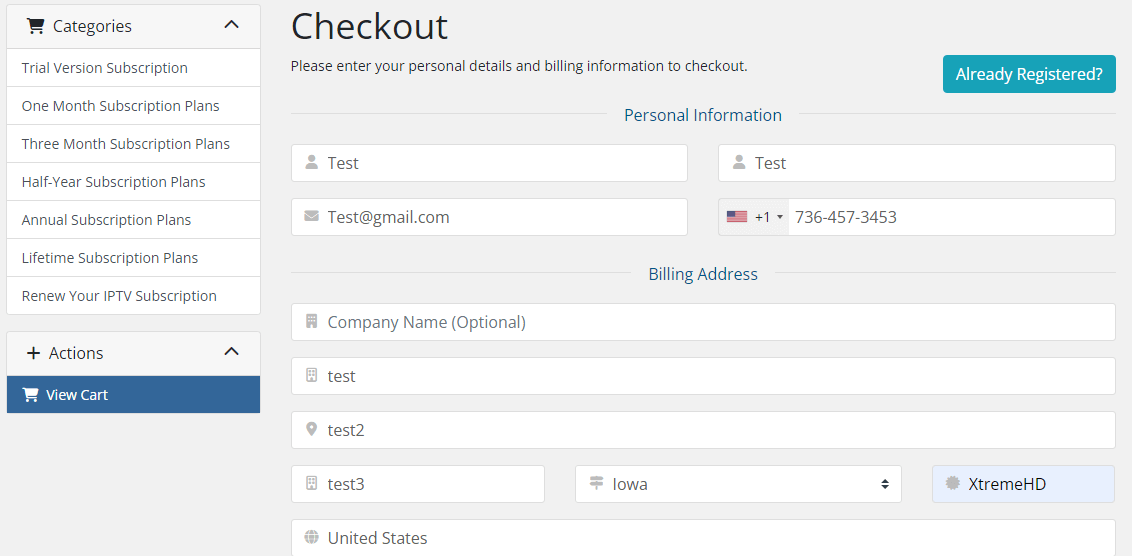The width and height of the screenshot is (1132, 556).
Task: Click the cart icon in View Cart
Action: coord(30,395)
